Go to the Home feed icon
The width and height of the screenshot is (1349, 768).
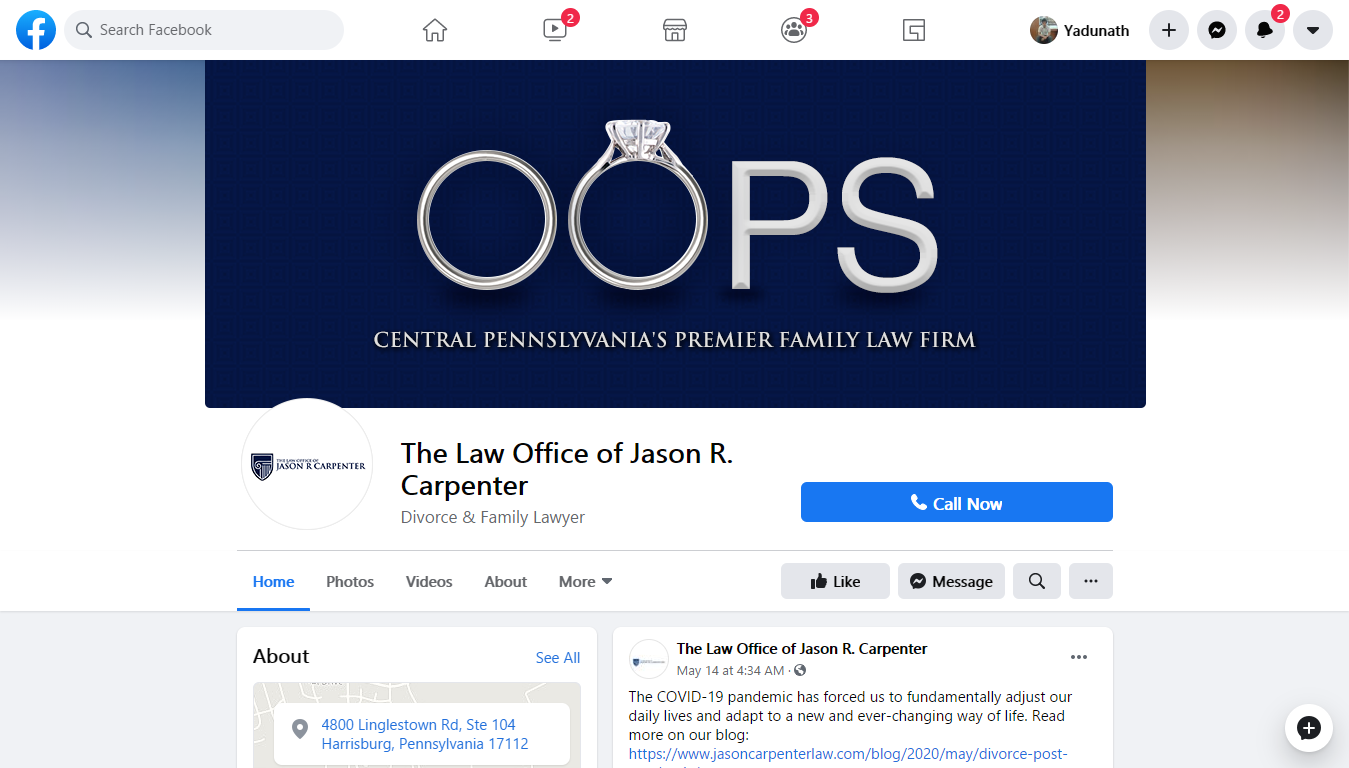[x=434, y=30]
